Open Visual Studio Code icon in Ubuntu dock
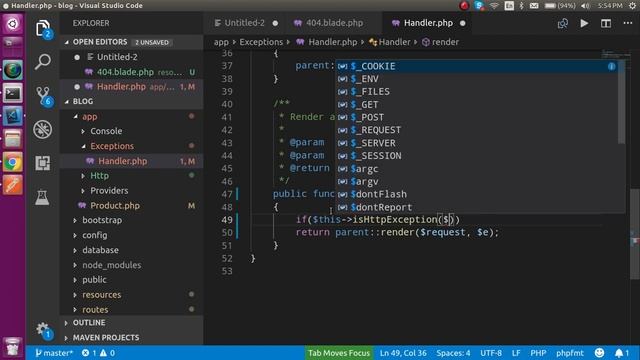Viewport: 640px width, 360px height. (x=13, y=116)
